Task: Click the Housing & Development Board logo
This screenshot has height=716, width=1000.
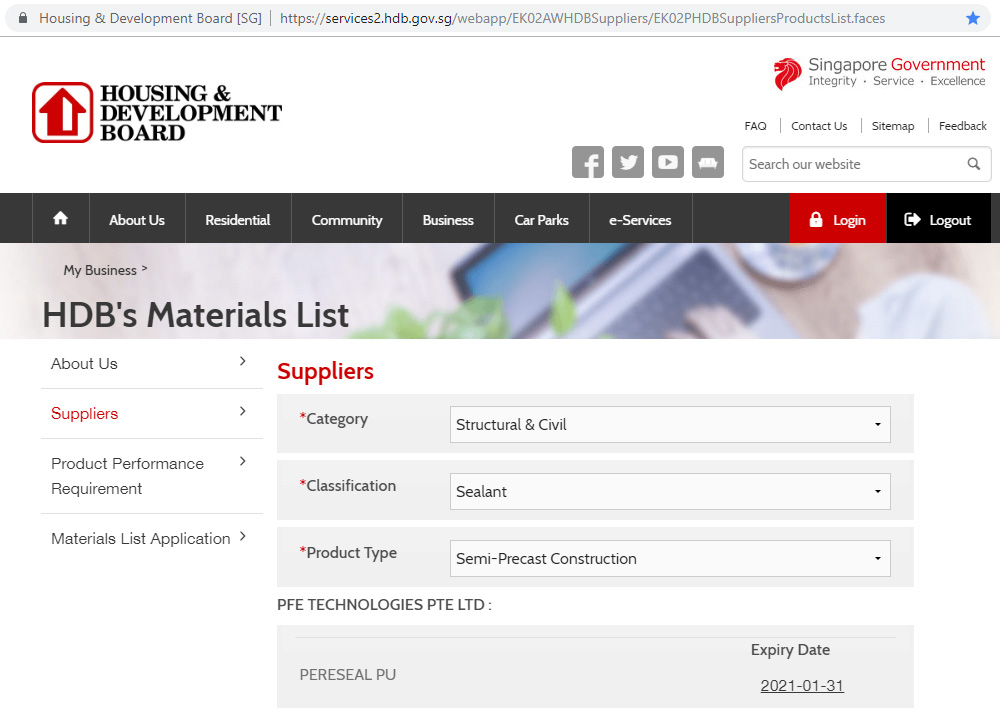Action: coord(157,112)
